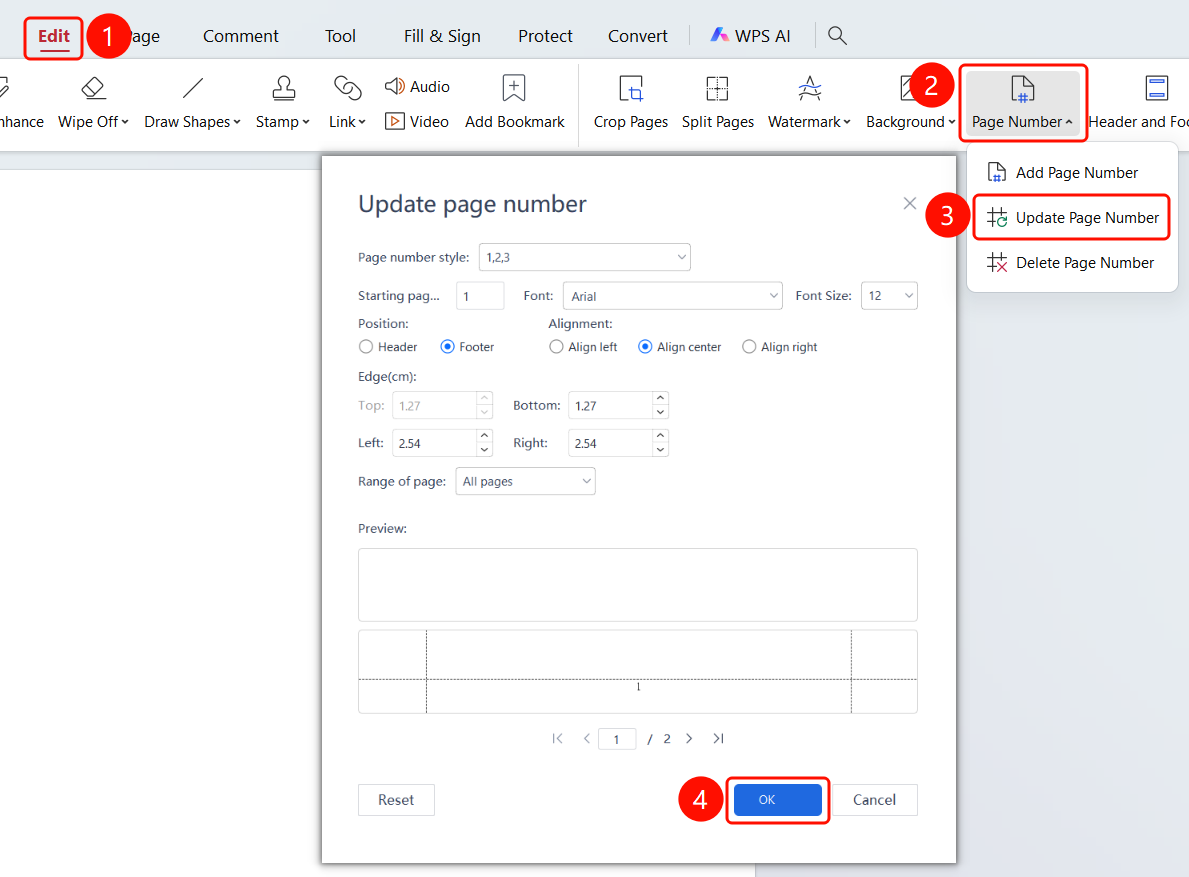Add Bookmark to the document
Image resolution: width=1189 pixels, height=877 pixels.
pos(514,102)
